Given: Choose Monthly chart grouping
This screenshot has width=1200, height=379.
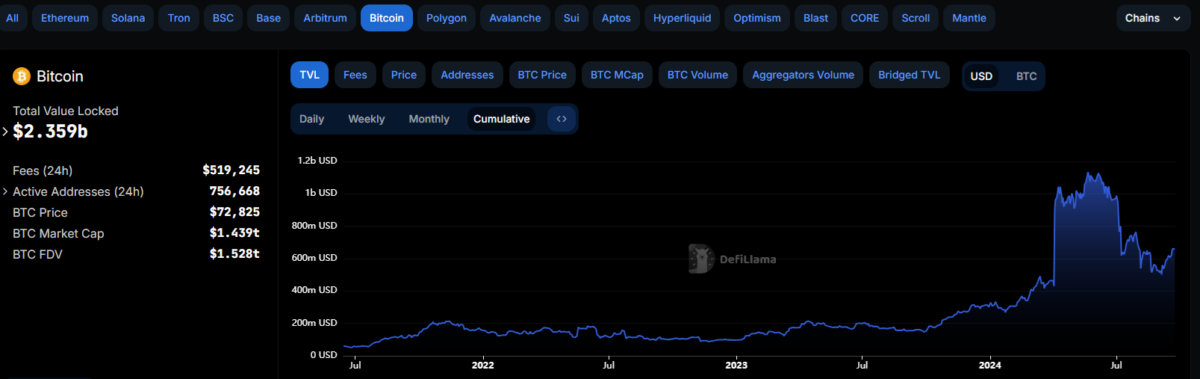Looking at the screenshot, I should coord(429,119).
